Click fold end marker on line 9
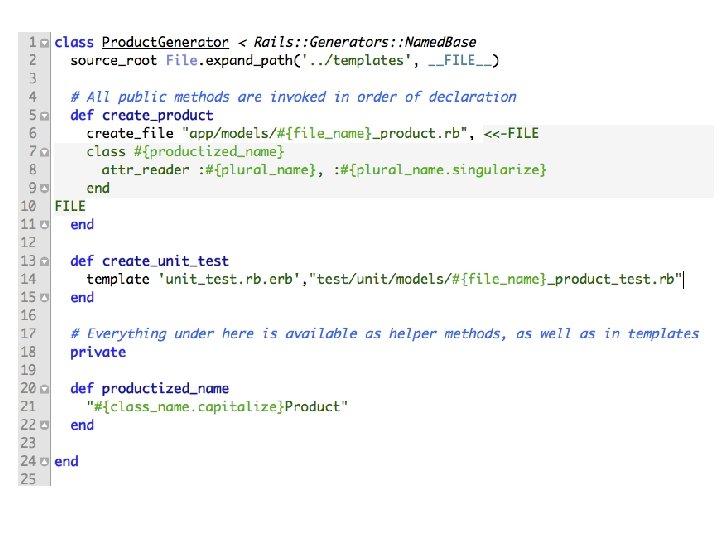This screenshot has width=720, height=540. [x=44, y=189]
